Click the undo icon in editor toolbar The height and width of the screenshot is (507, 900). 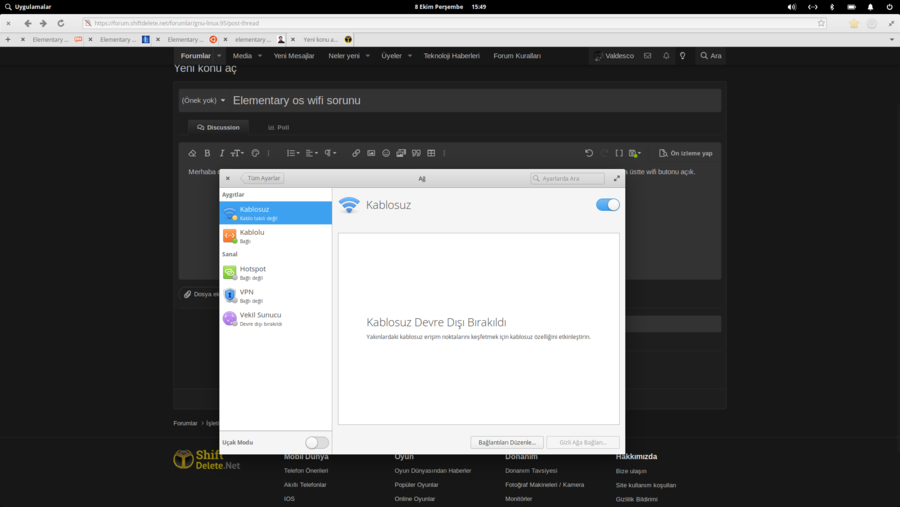tap(589, 153)
